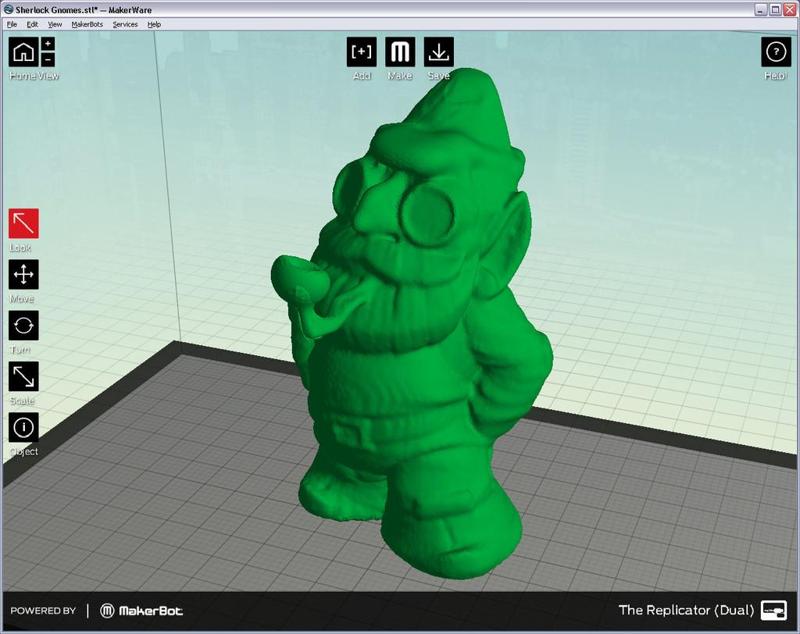Open the Services menu

coord(125,24)
